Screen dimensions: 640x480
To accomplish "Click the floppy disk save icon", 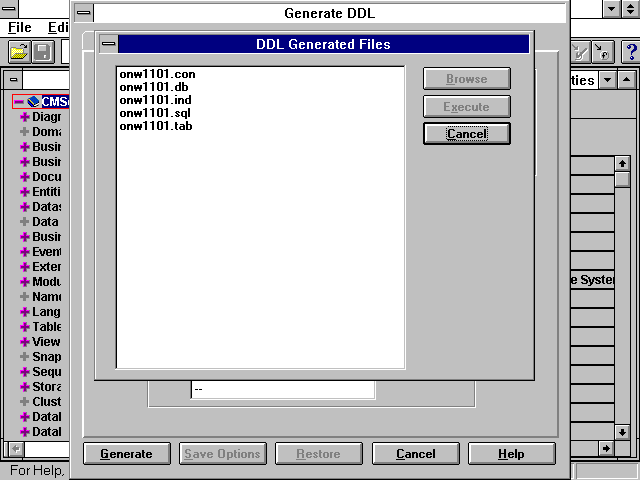I will tap(43, 51).
